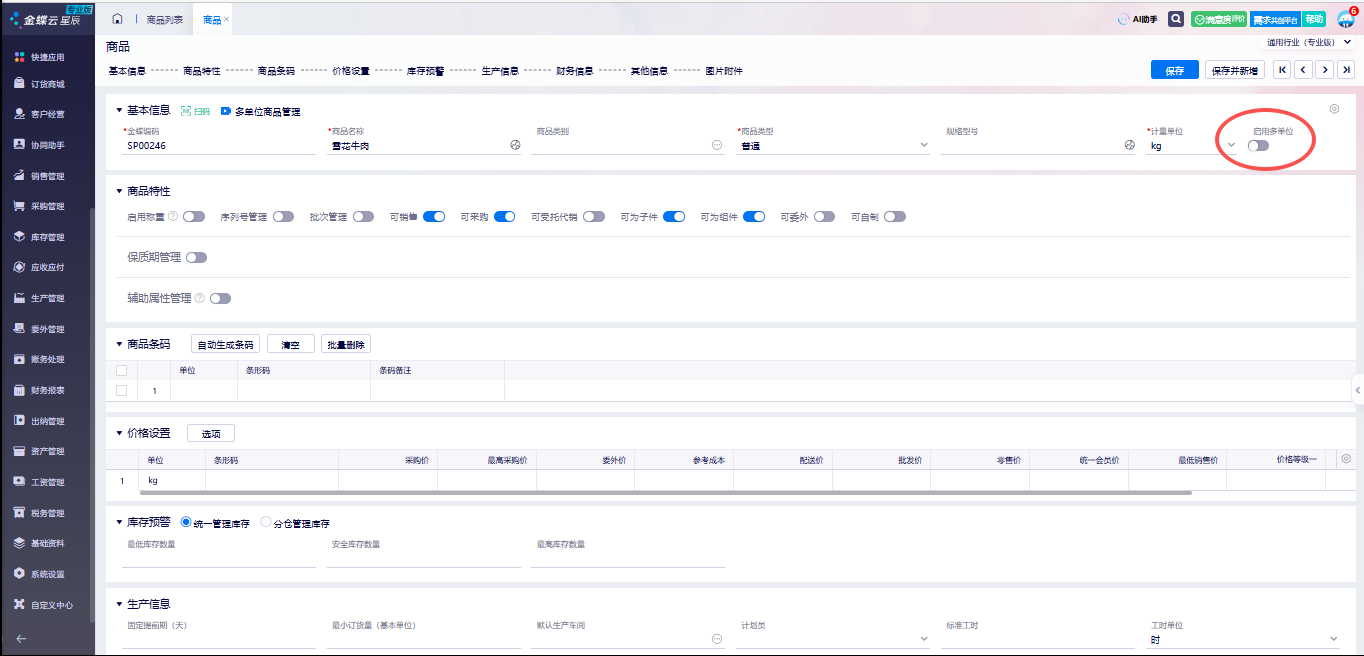Go to next record arrow button
Viewport: 1364px width, 656px height.
[1325, 70]
